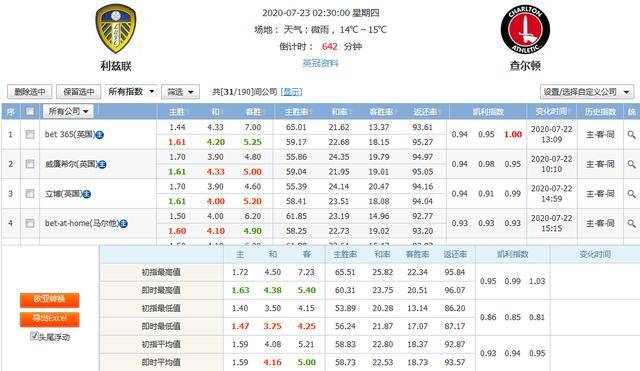
Task: Click the 保留选中 button
Action: 78,92
